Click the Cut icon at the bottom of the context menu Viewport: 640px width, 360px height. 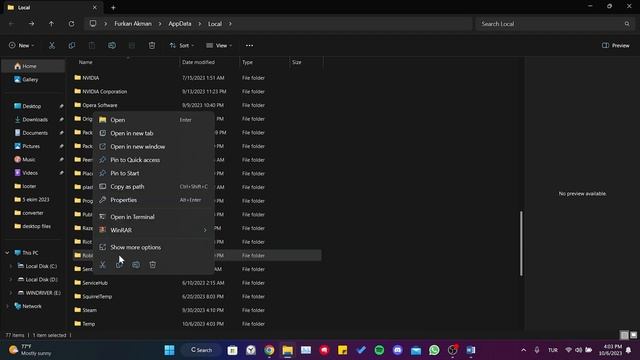coord(103,265)
